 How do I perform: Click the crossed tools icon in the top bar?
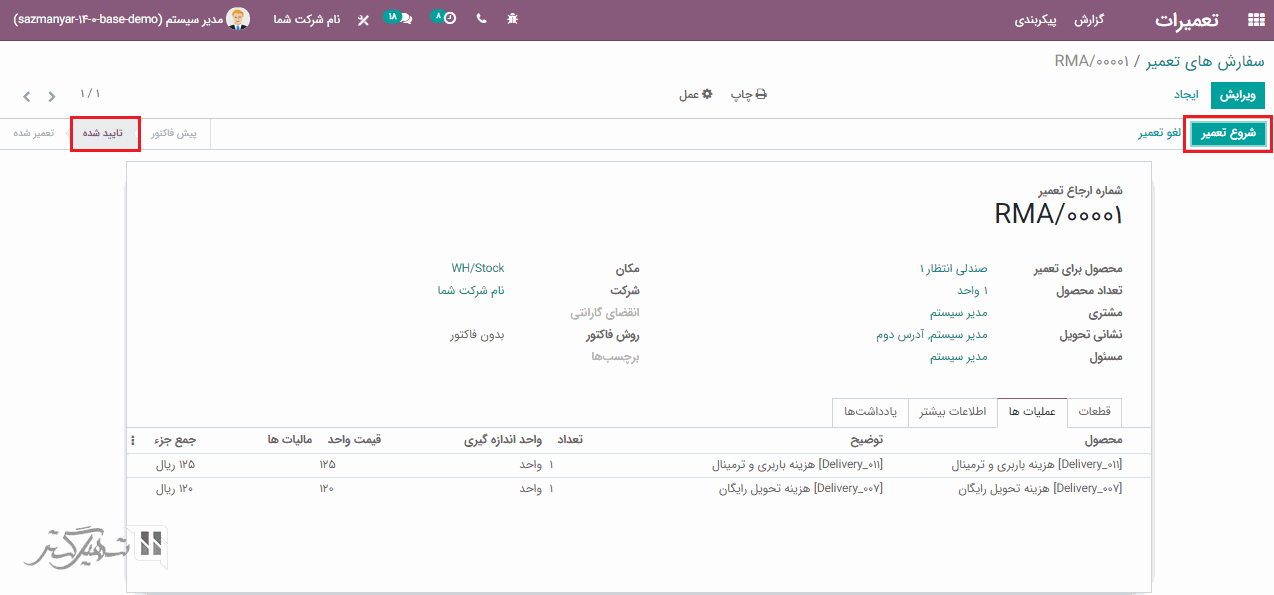coord(363,20)
